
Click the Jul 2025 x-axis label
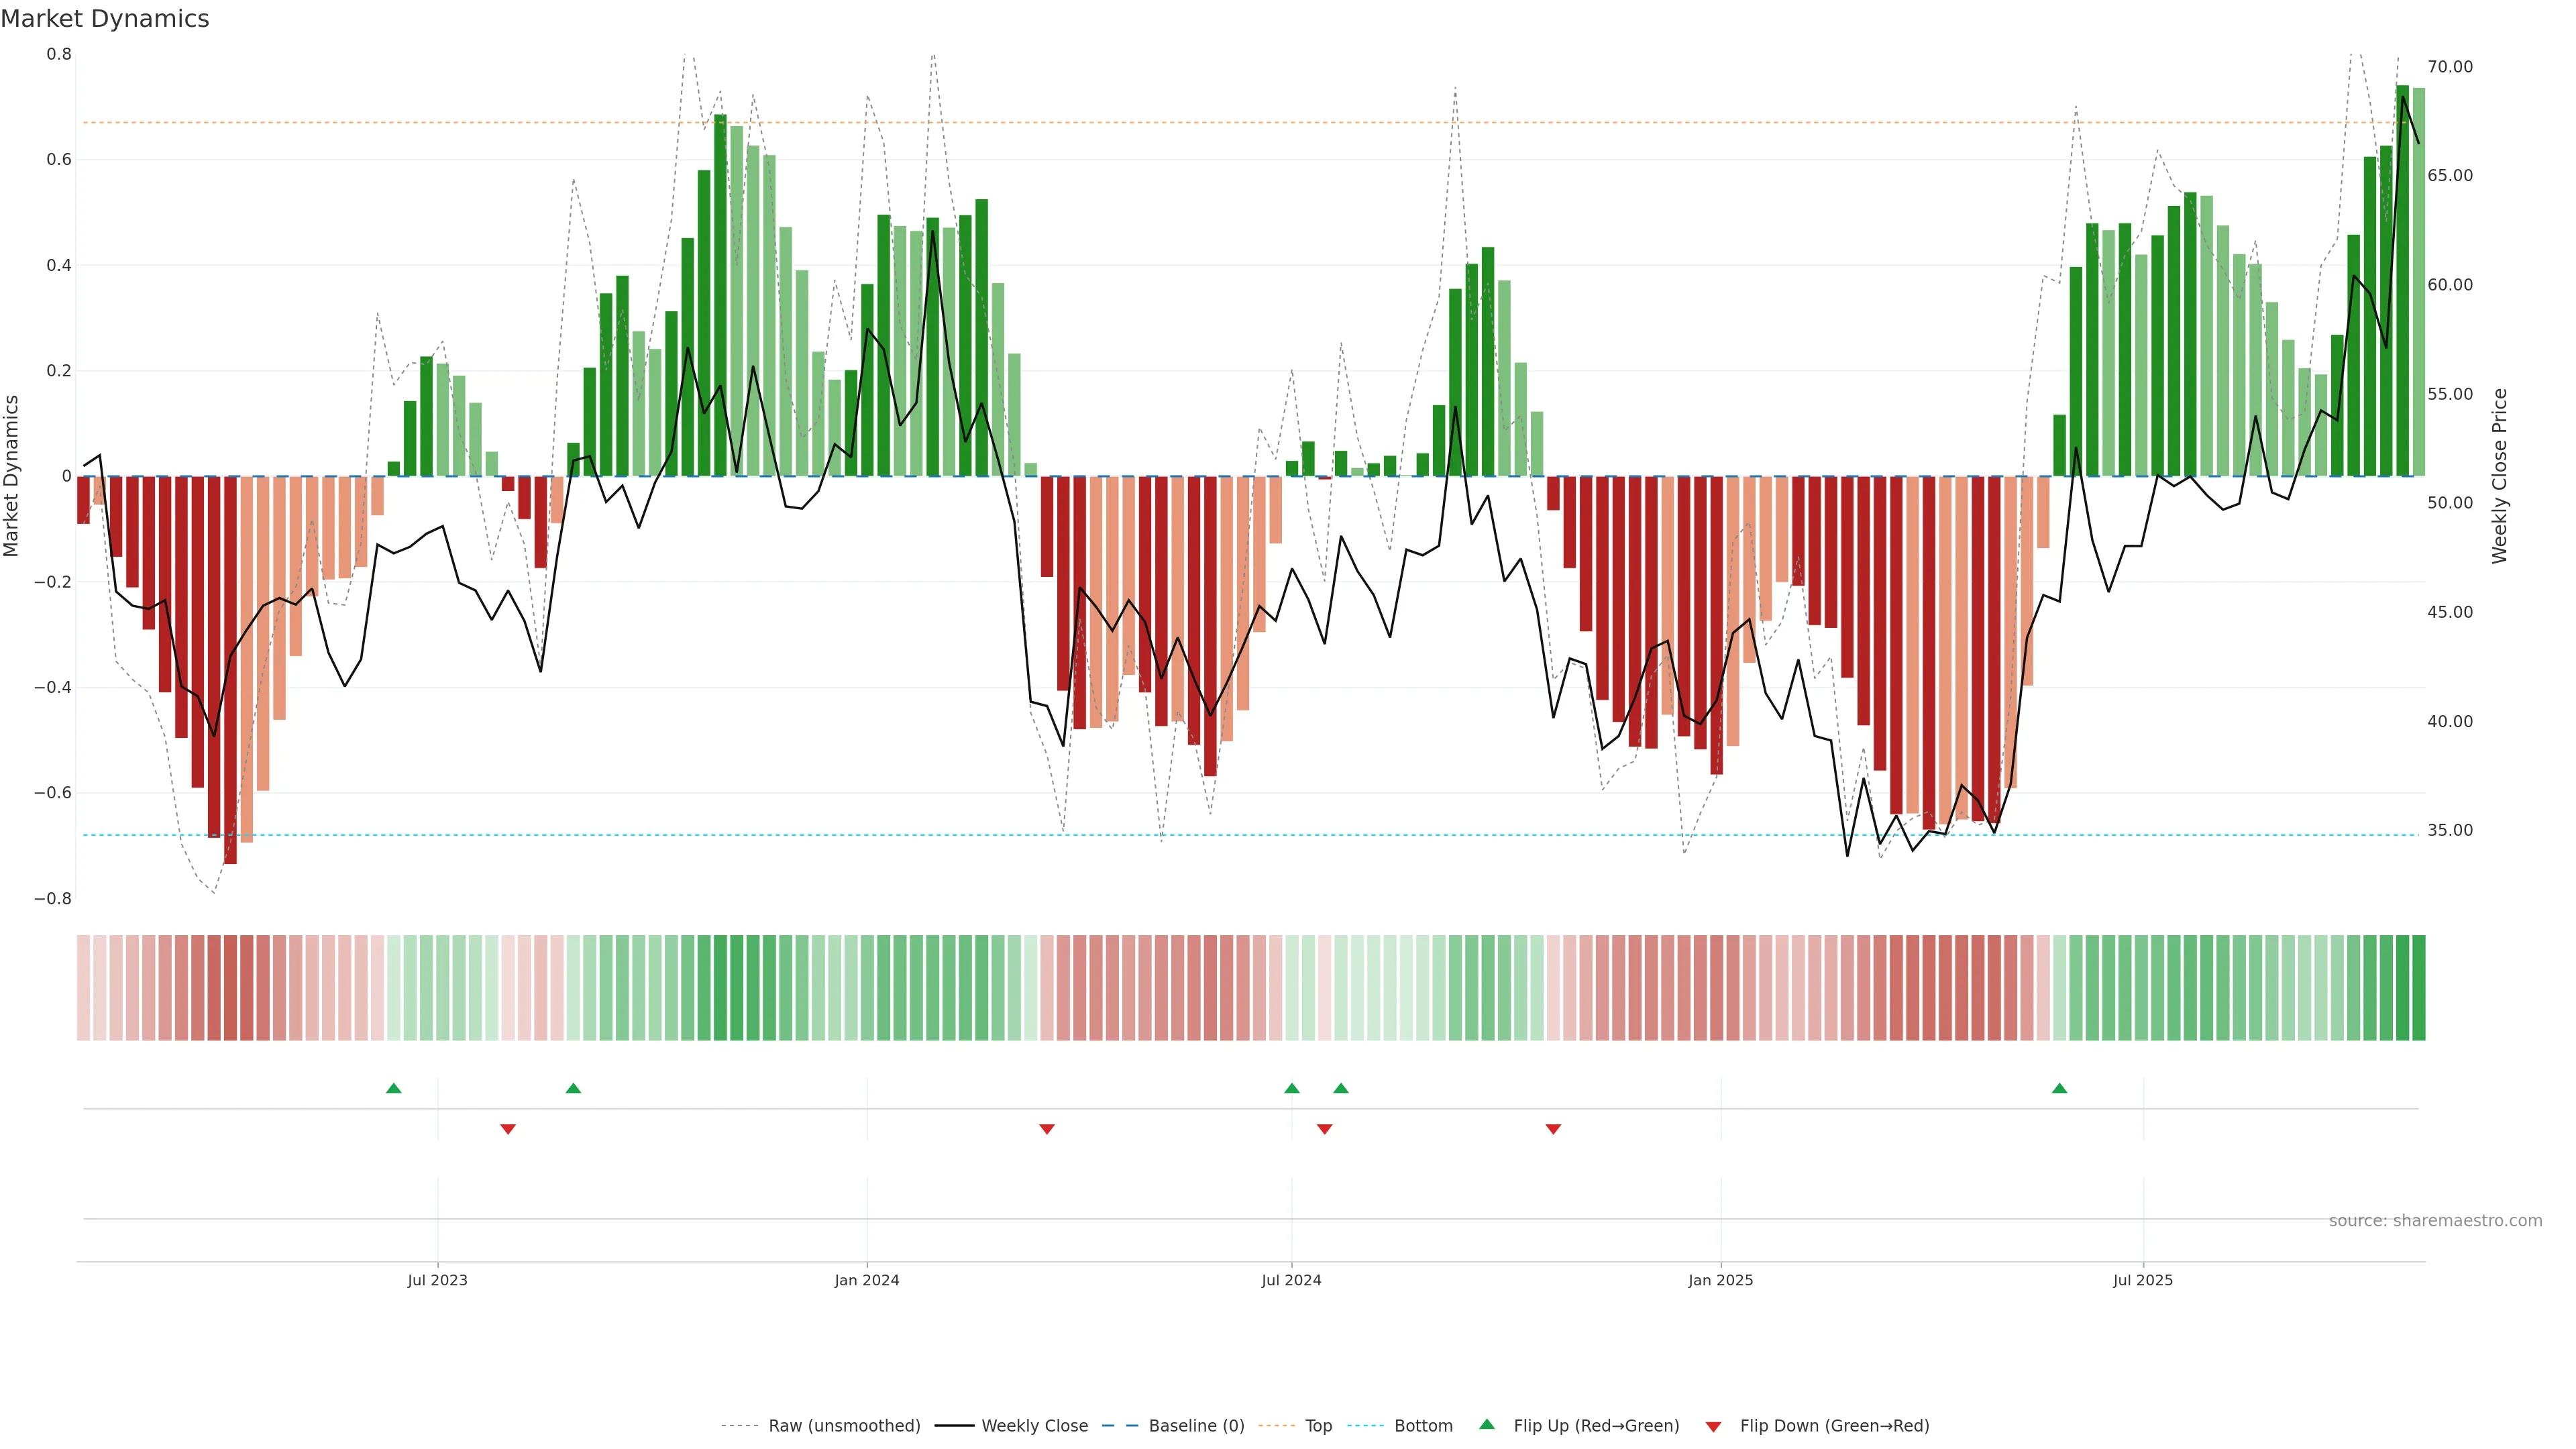(2143, 1280)
